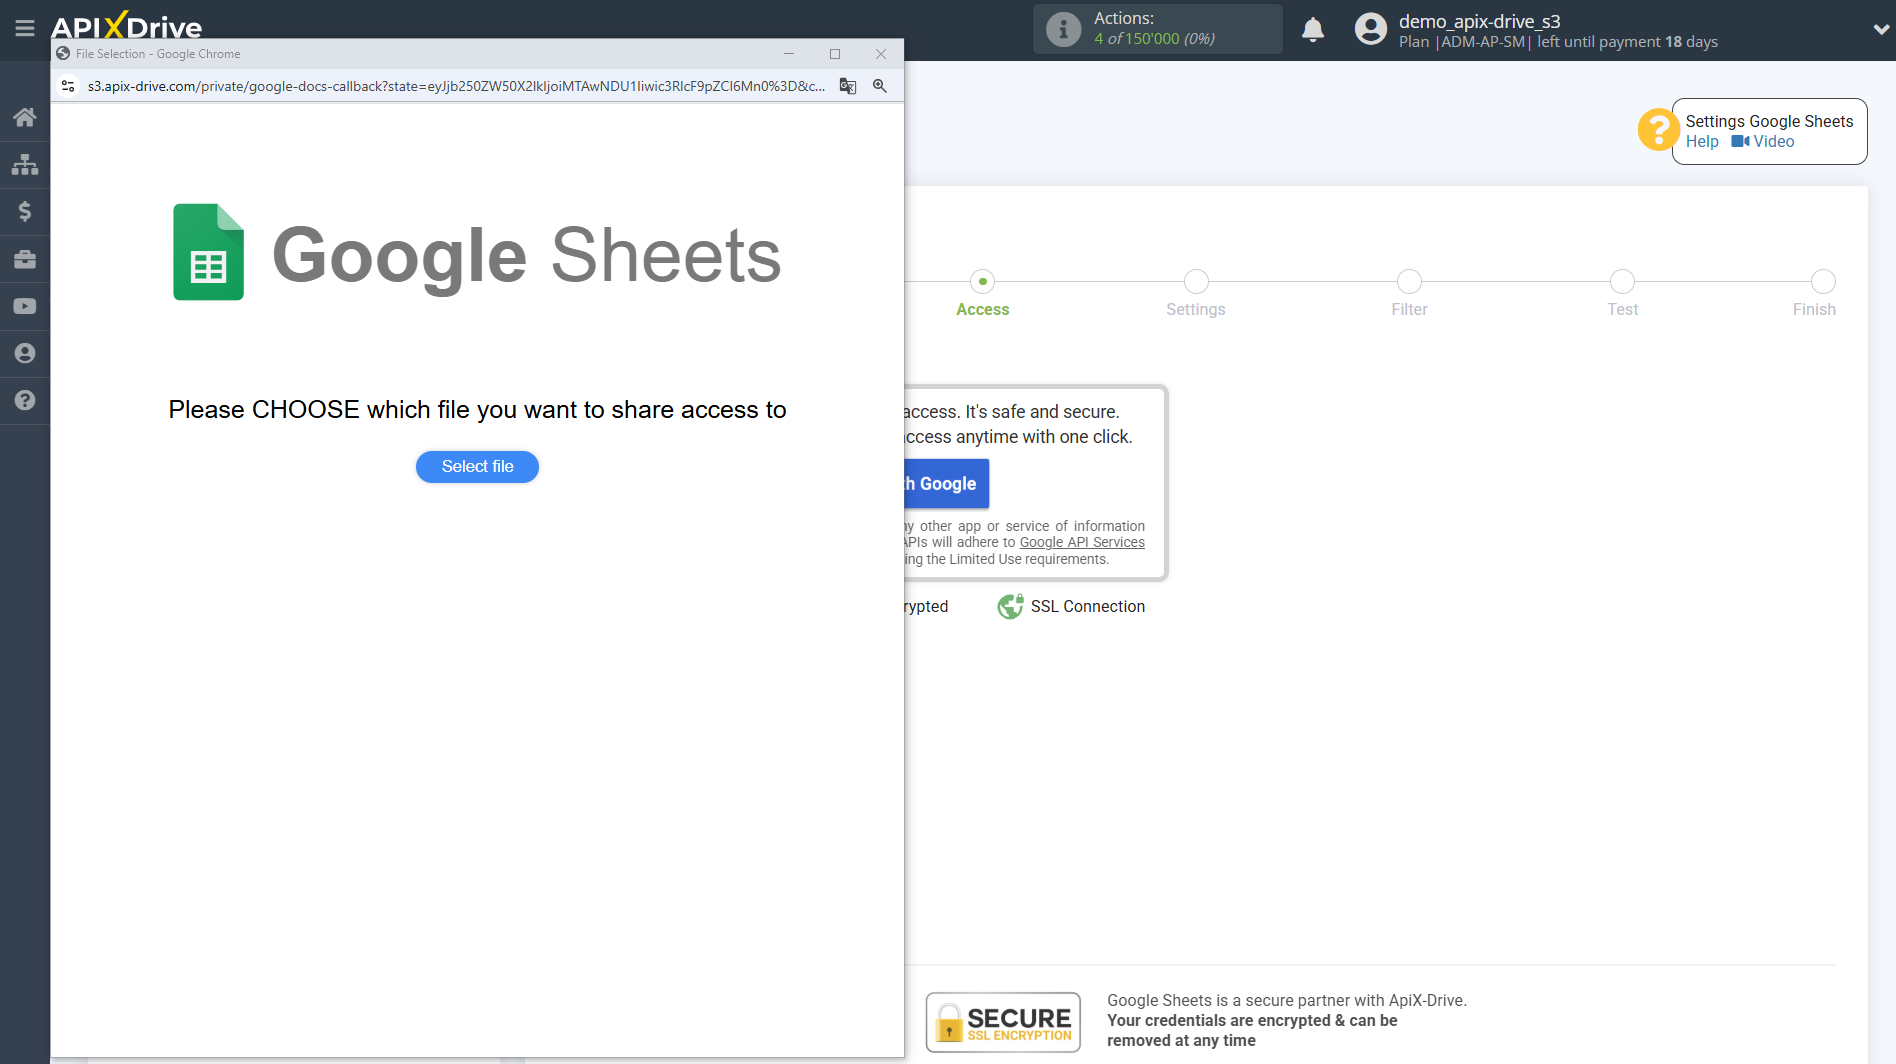Click the Google Sheets logo icon in the popup
This screenshot has height=1064, width=1896.
pos(208,252)
